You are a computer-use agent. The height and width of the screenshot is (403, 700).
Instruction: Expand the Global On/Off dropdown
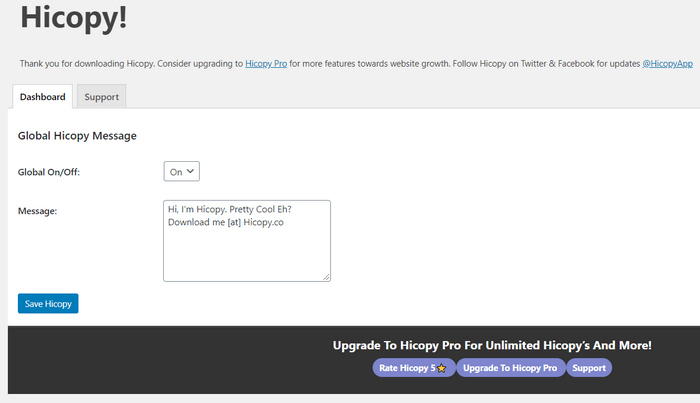[181, 171]
